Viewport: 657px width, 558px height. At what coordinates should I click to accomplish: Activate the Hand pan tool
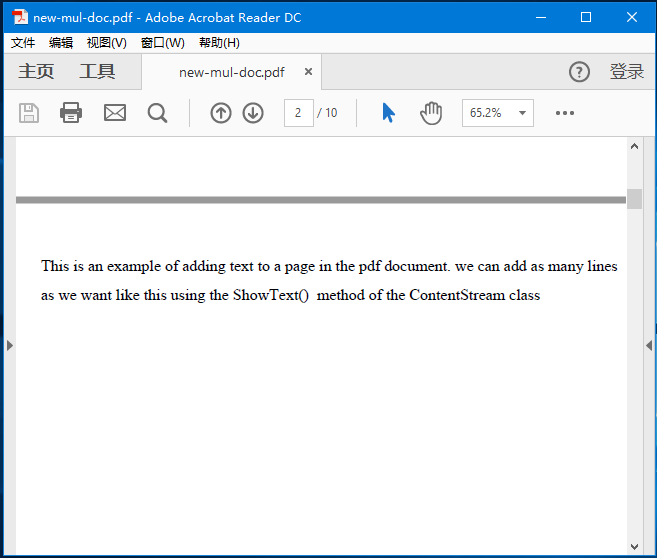click(431, 113)
